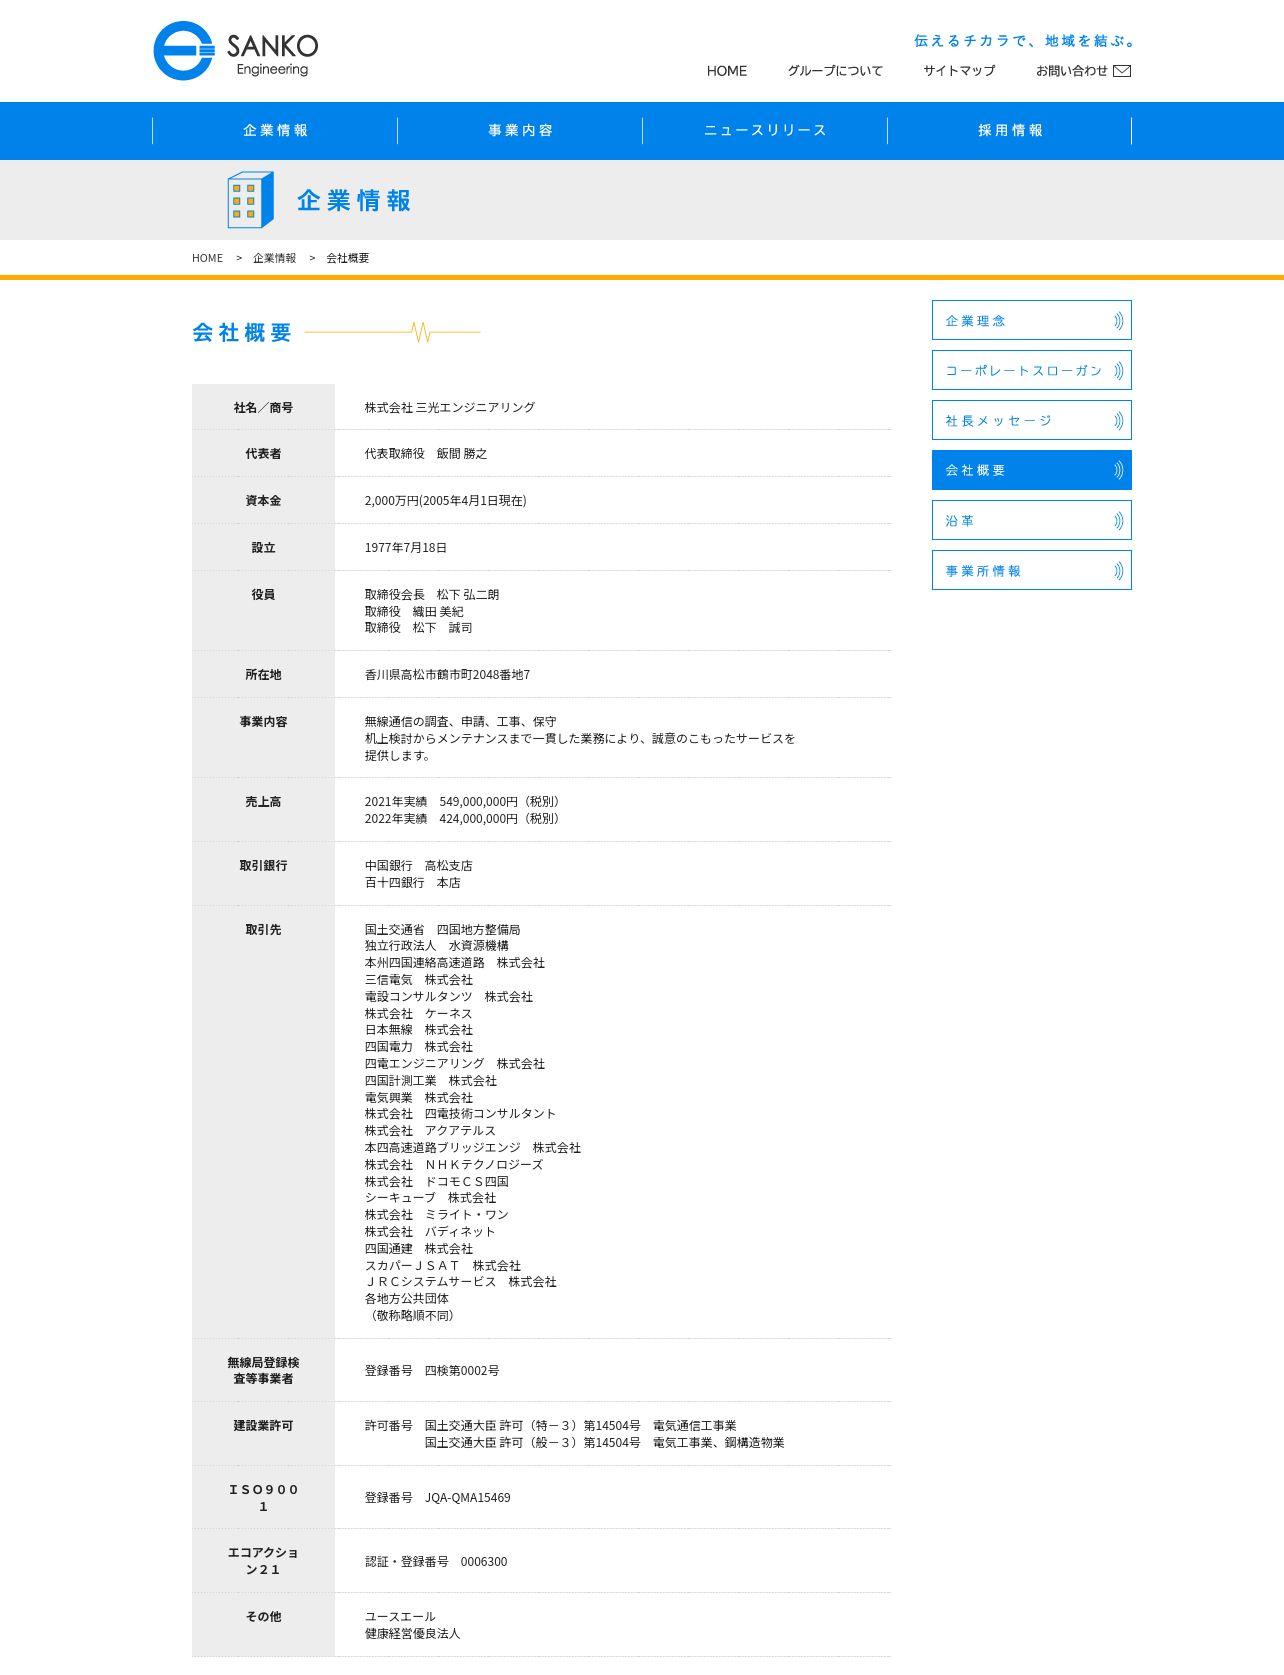Click the 会社概要 section heading
Image resolution: width=1284 pixels, height=1675 pixels.
coord(242,333)
